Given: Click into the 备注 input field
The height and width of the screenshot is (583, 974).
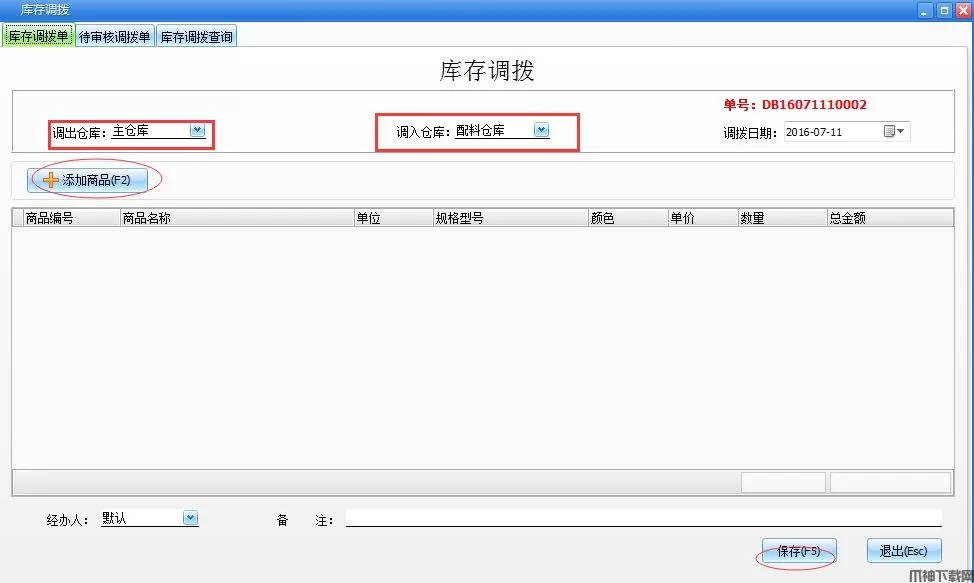Looking at the screenshot, I should click(644, 518).
